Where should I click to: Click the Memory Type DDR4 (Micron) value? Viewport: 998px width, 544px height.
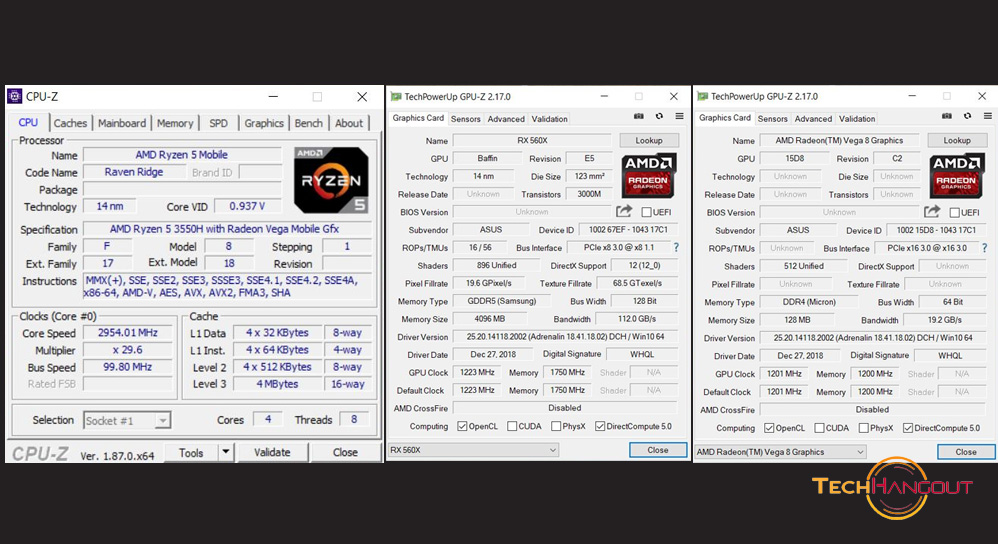[808, 302]
